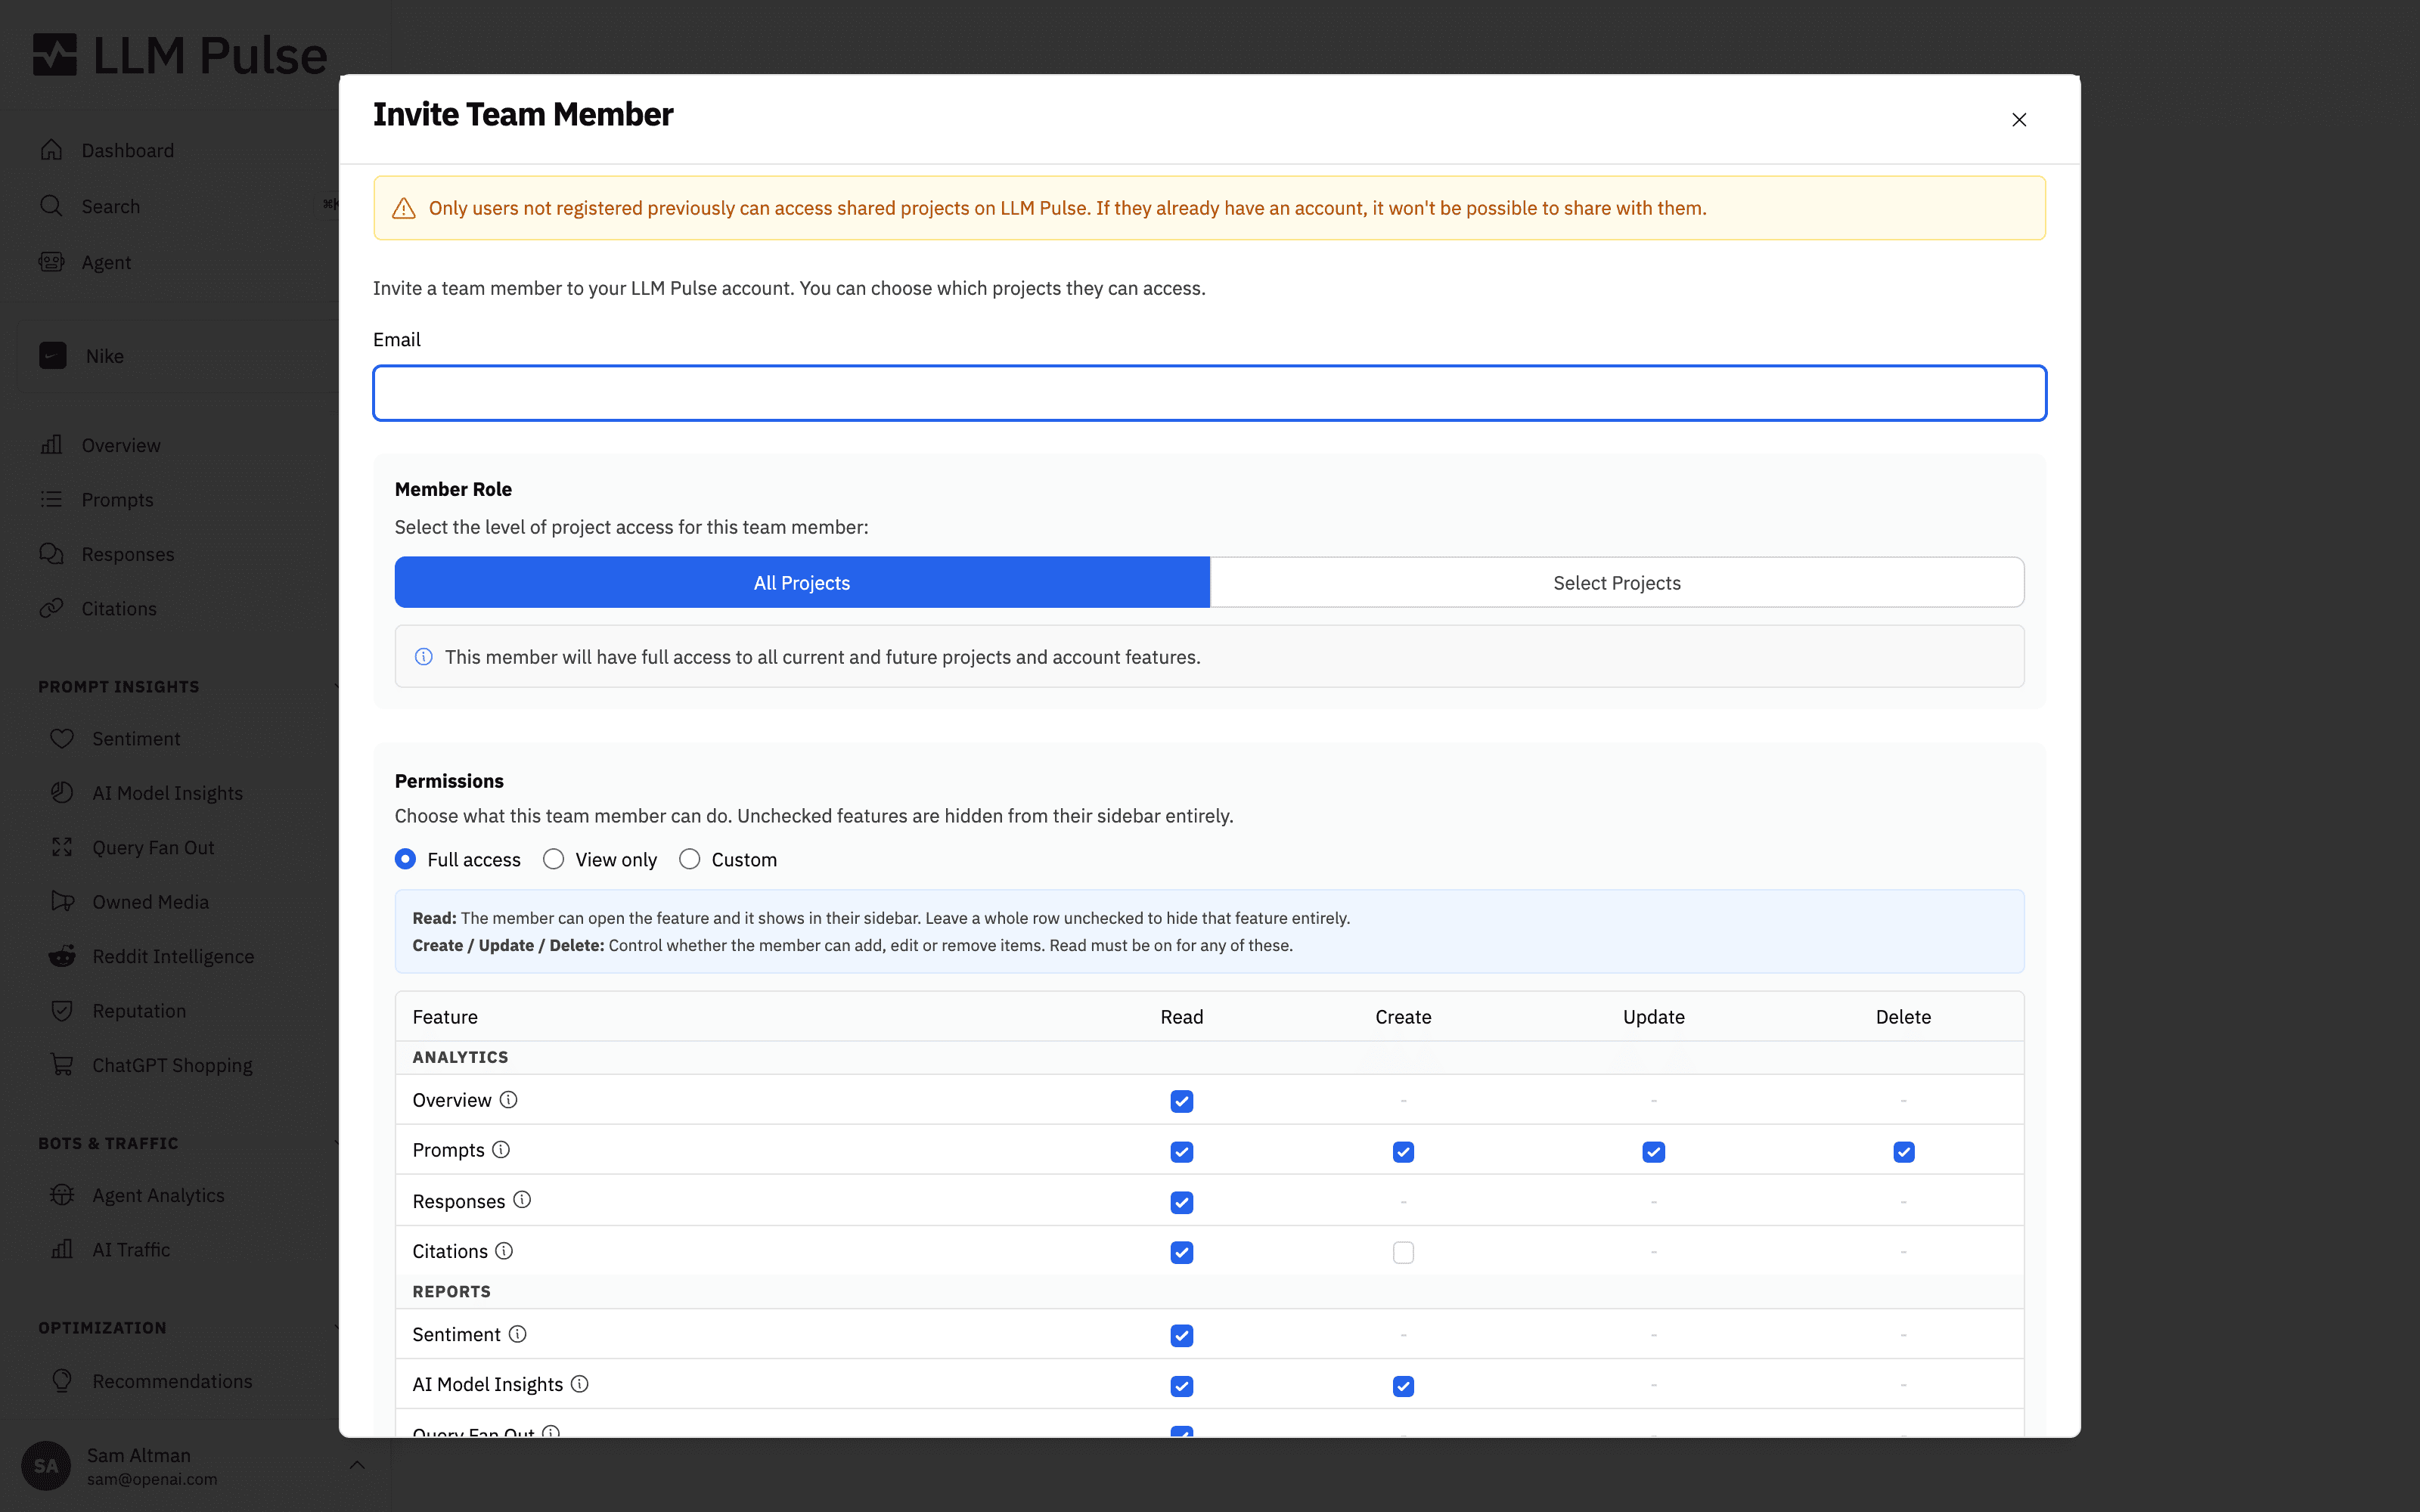
Task: Toggle Prompts Create checkbox
Action: click(x=1403, y=1152)
